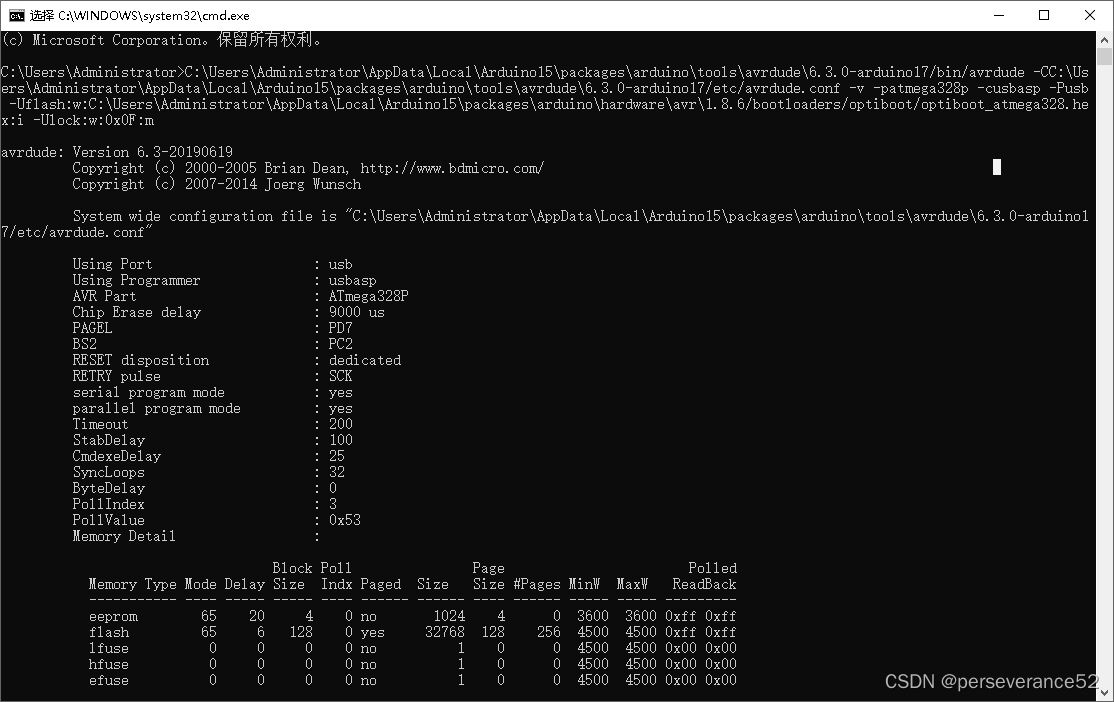Screen dimensions: 1114x702
Task: Close the cmd.exe window
Action: [x=1090, y=16]
